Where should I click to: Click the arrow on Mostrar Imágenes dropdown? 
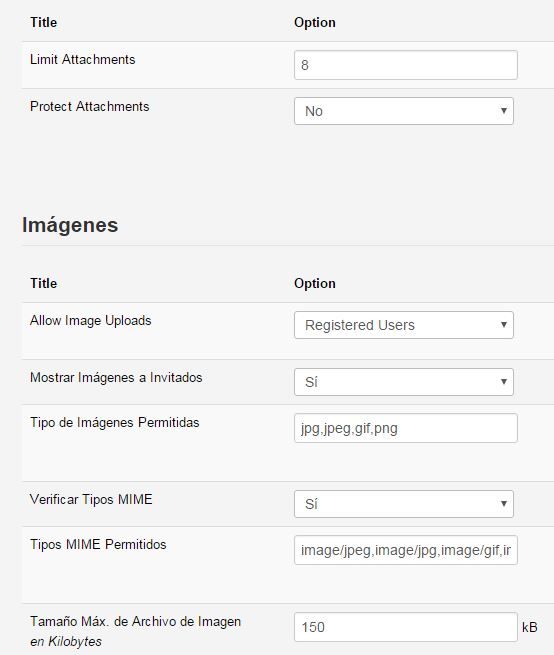click(x=504, y=382)
